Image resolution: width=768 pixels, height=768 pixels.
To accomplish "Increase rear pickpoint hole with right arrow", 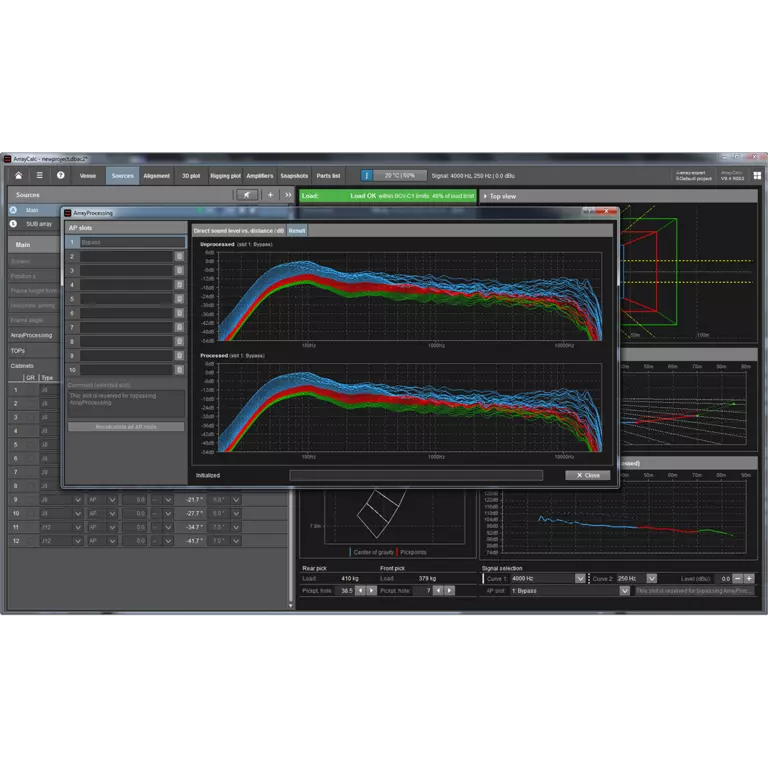I will coord(372,591).
